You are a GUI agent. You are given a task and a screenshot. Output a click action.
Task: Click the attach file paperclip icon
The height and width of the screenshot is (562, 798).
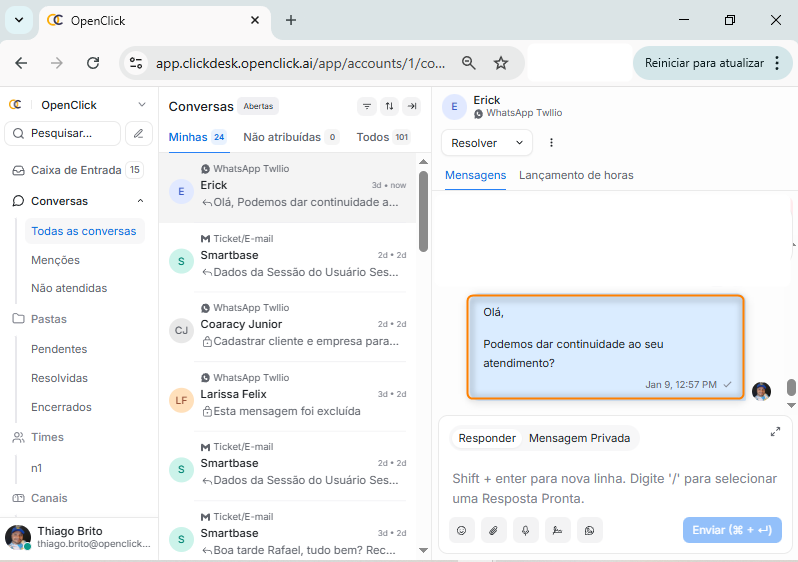(x=493, y=530)
